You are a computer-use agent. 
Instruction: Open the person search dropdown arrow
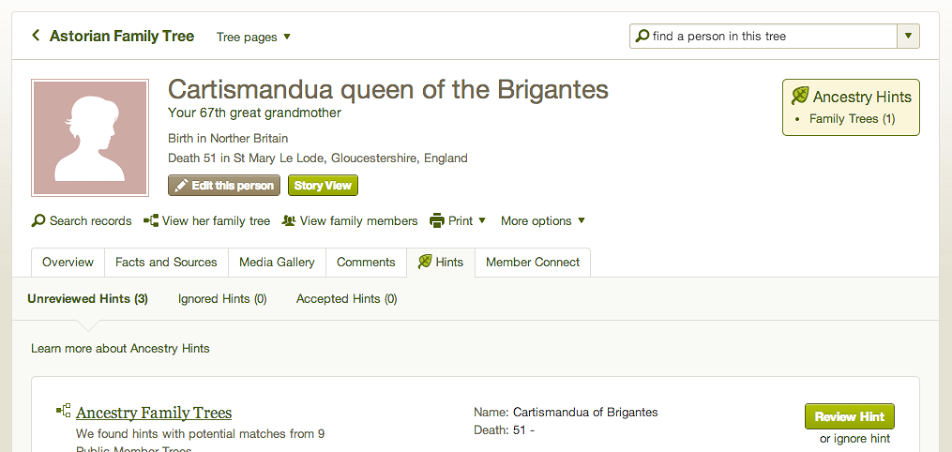pyautogui.click(x=907, y=37)
